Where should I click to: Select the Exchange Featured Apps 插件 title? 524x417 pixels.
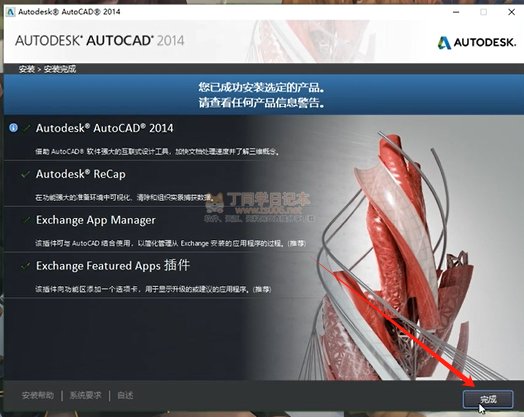click(113, 266)
